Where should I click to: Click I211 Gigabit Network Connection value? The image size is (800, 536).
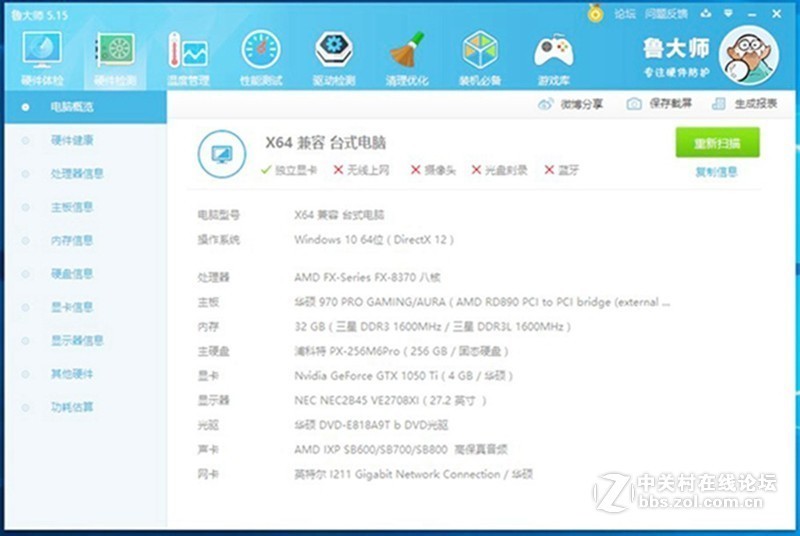pos(413,474)
